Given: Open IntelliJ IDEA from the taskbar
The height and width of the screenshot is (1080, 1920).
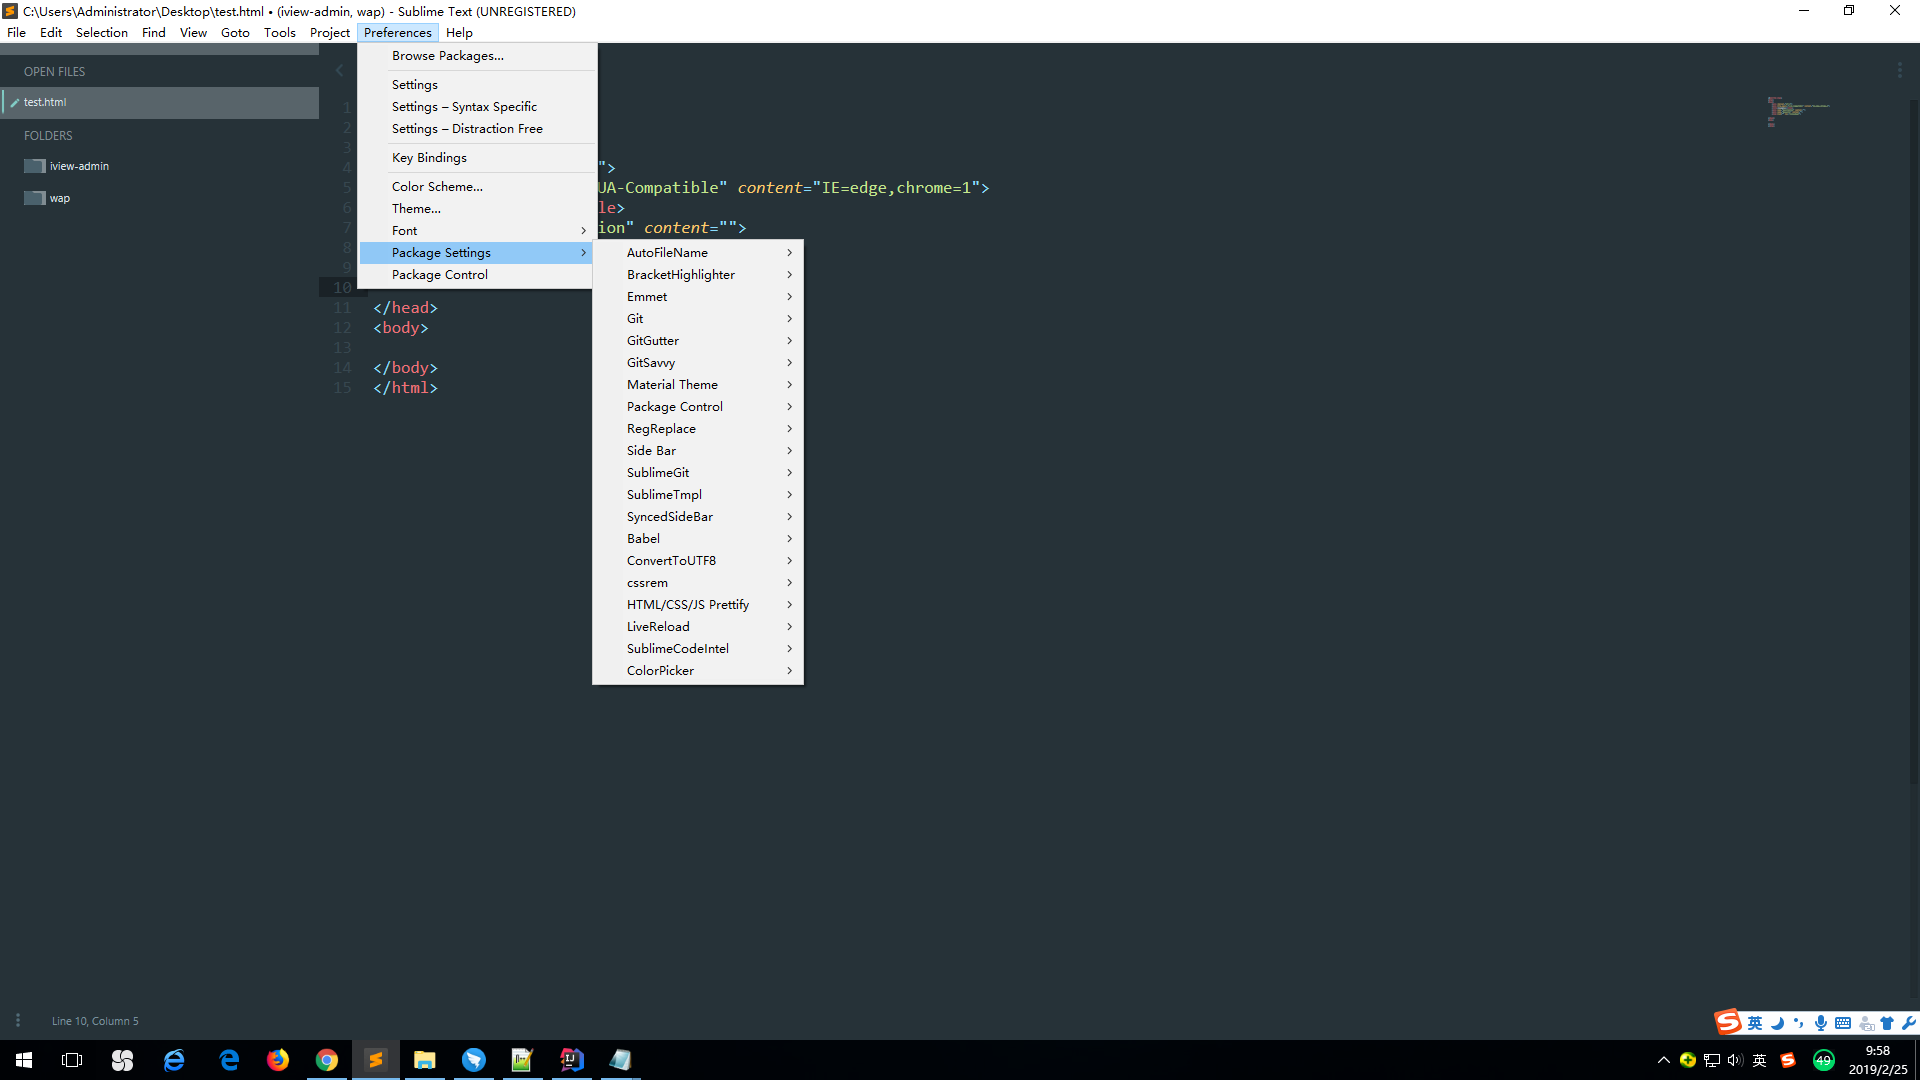Looking at the screenshot, I should coord(572,1060).
